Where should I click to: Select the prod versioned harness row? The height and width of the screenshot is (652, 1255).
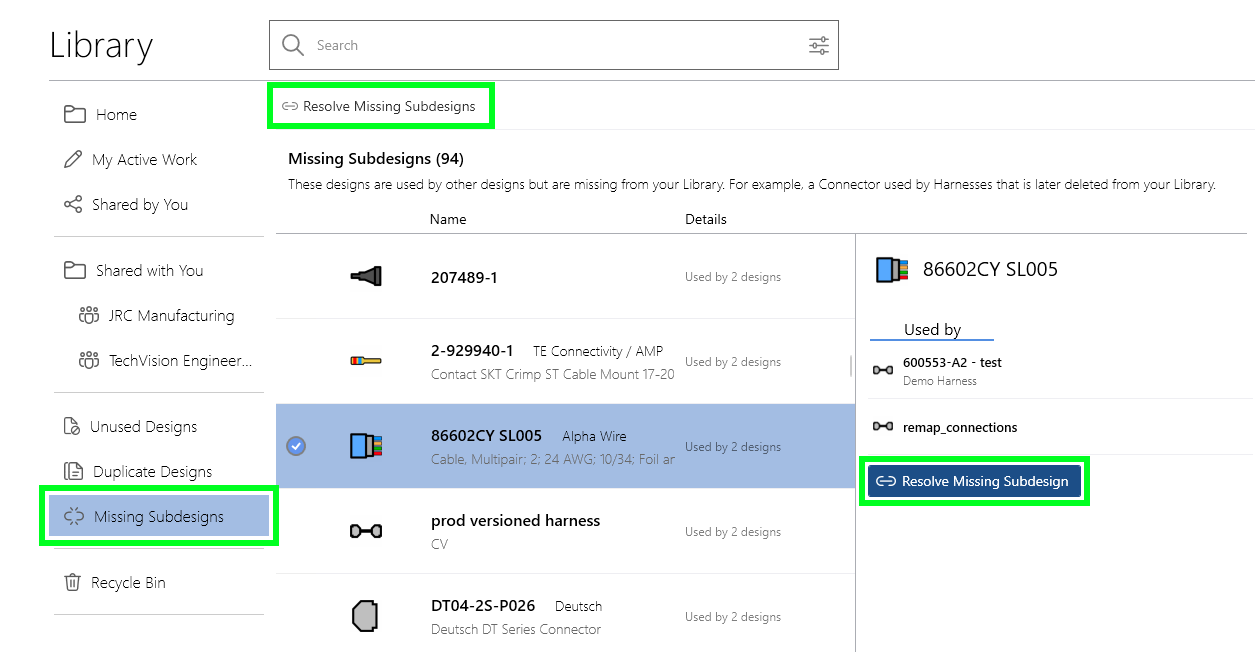click(x=565, y=531)
